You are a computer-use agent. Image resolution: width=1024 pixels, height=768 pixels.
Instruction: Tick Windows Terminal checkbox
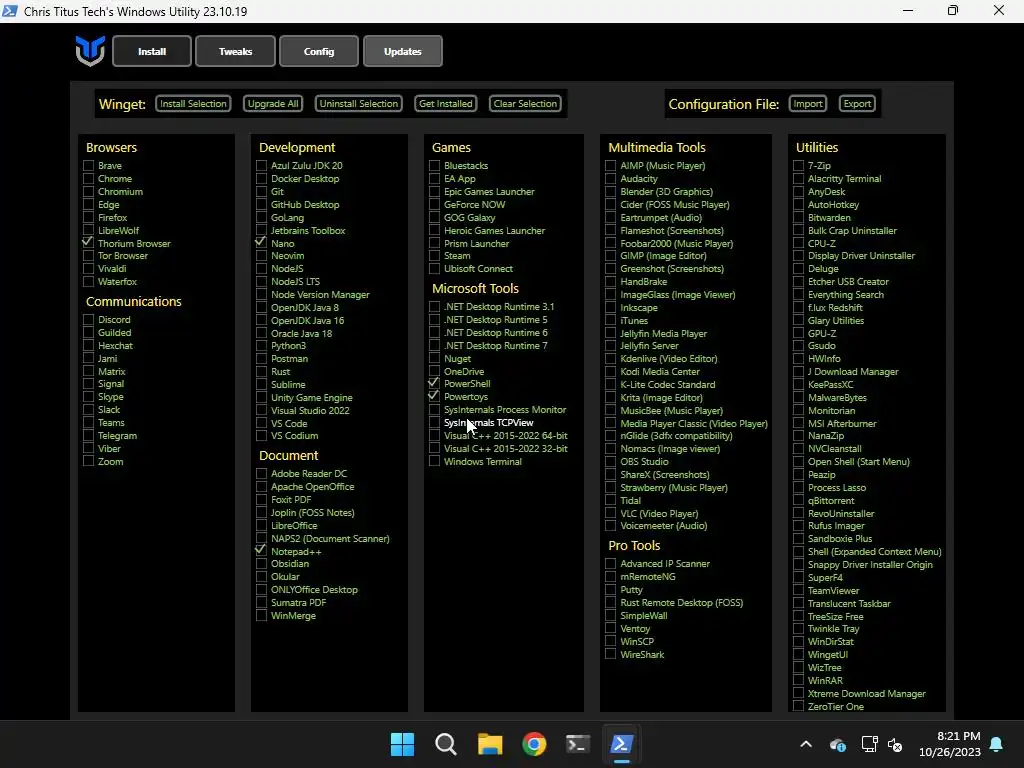434,461
